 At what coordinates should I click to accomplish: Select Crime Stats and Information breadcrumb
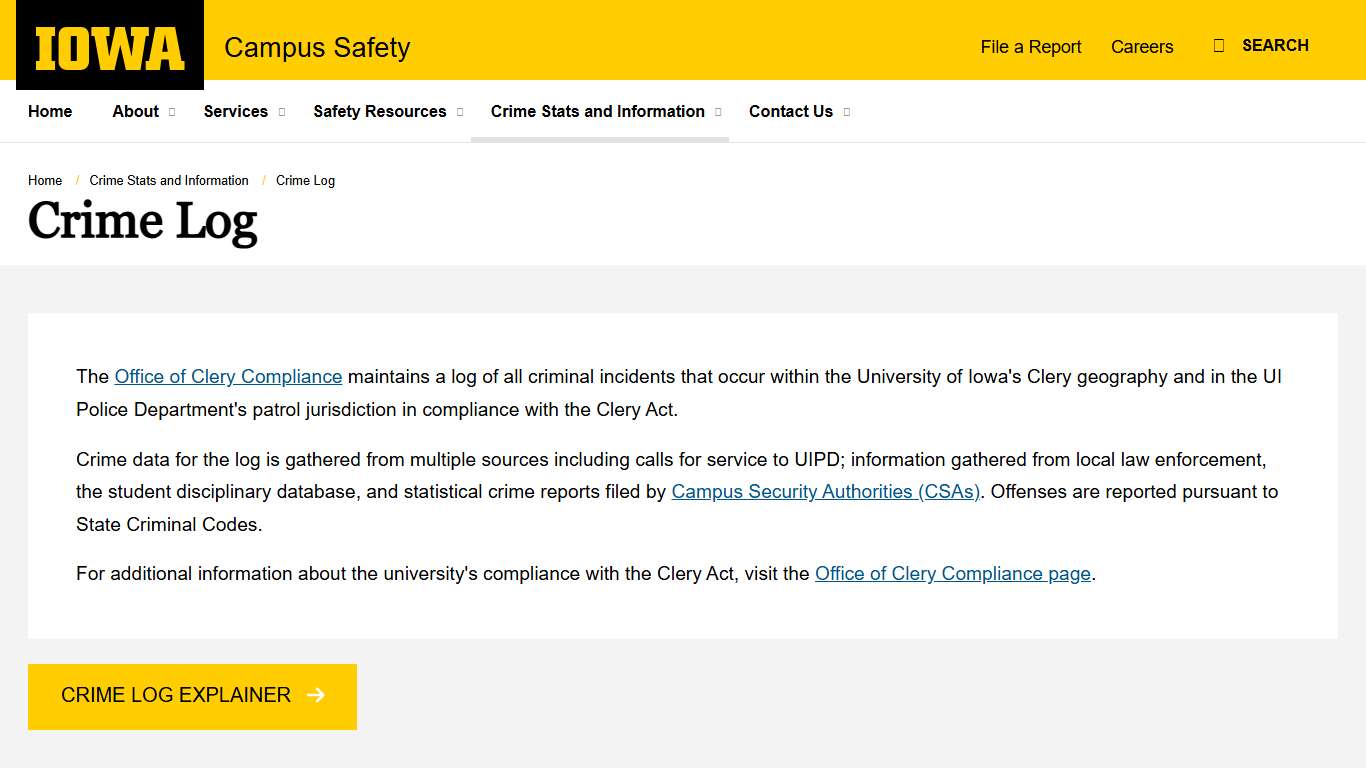(168, 181)
